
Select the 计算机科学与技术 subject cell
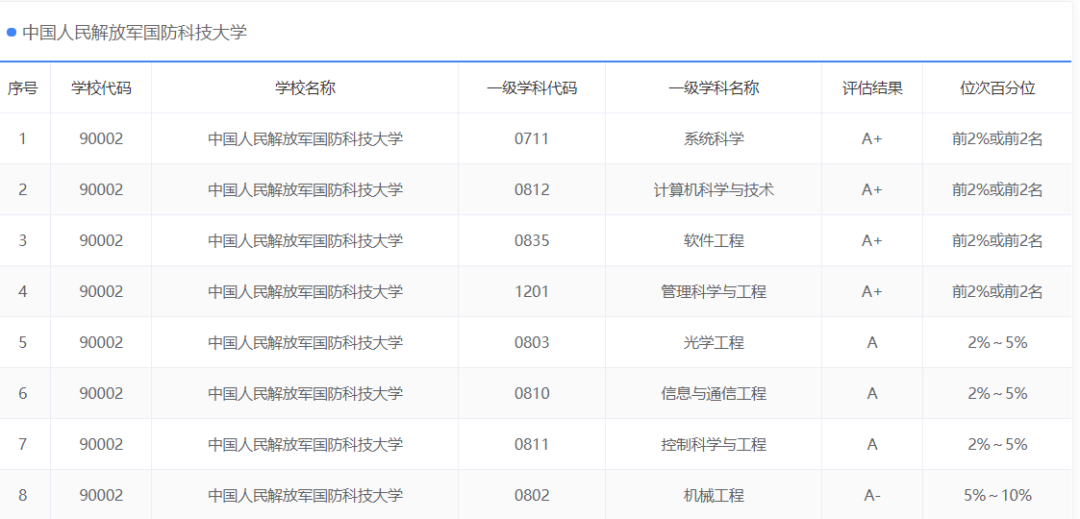click(x=714, y=190)
